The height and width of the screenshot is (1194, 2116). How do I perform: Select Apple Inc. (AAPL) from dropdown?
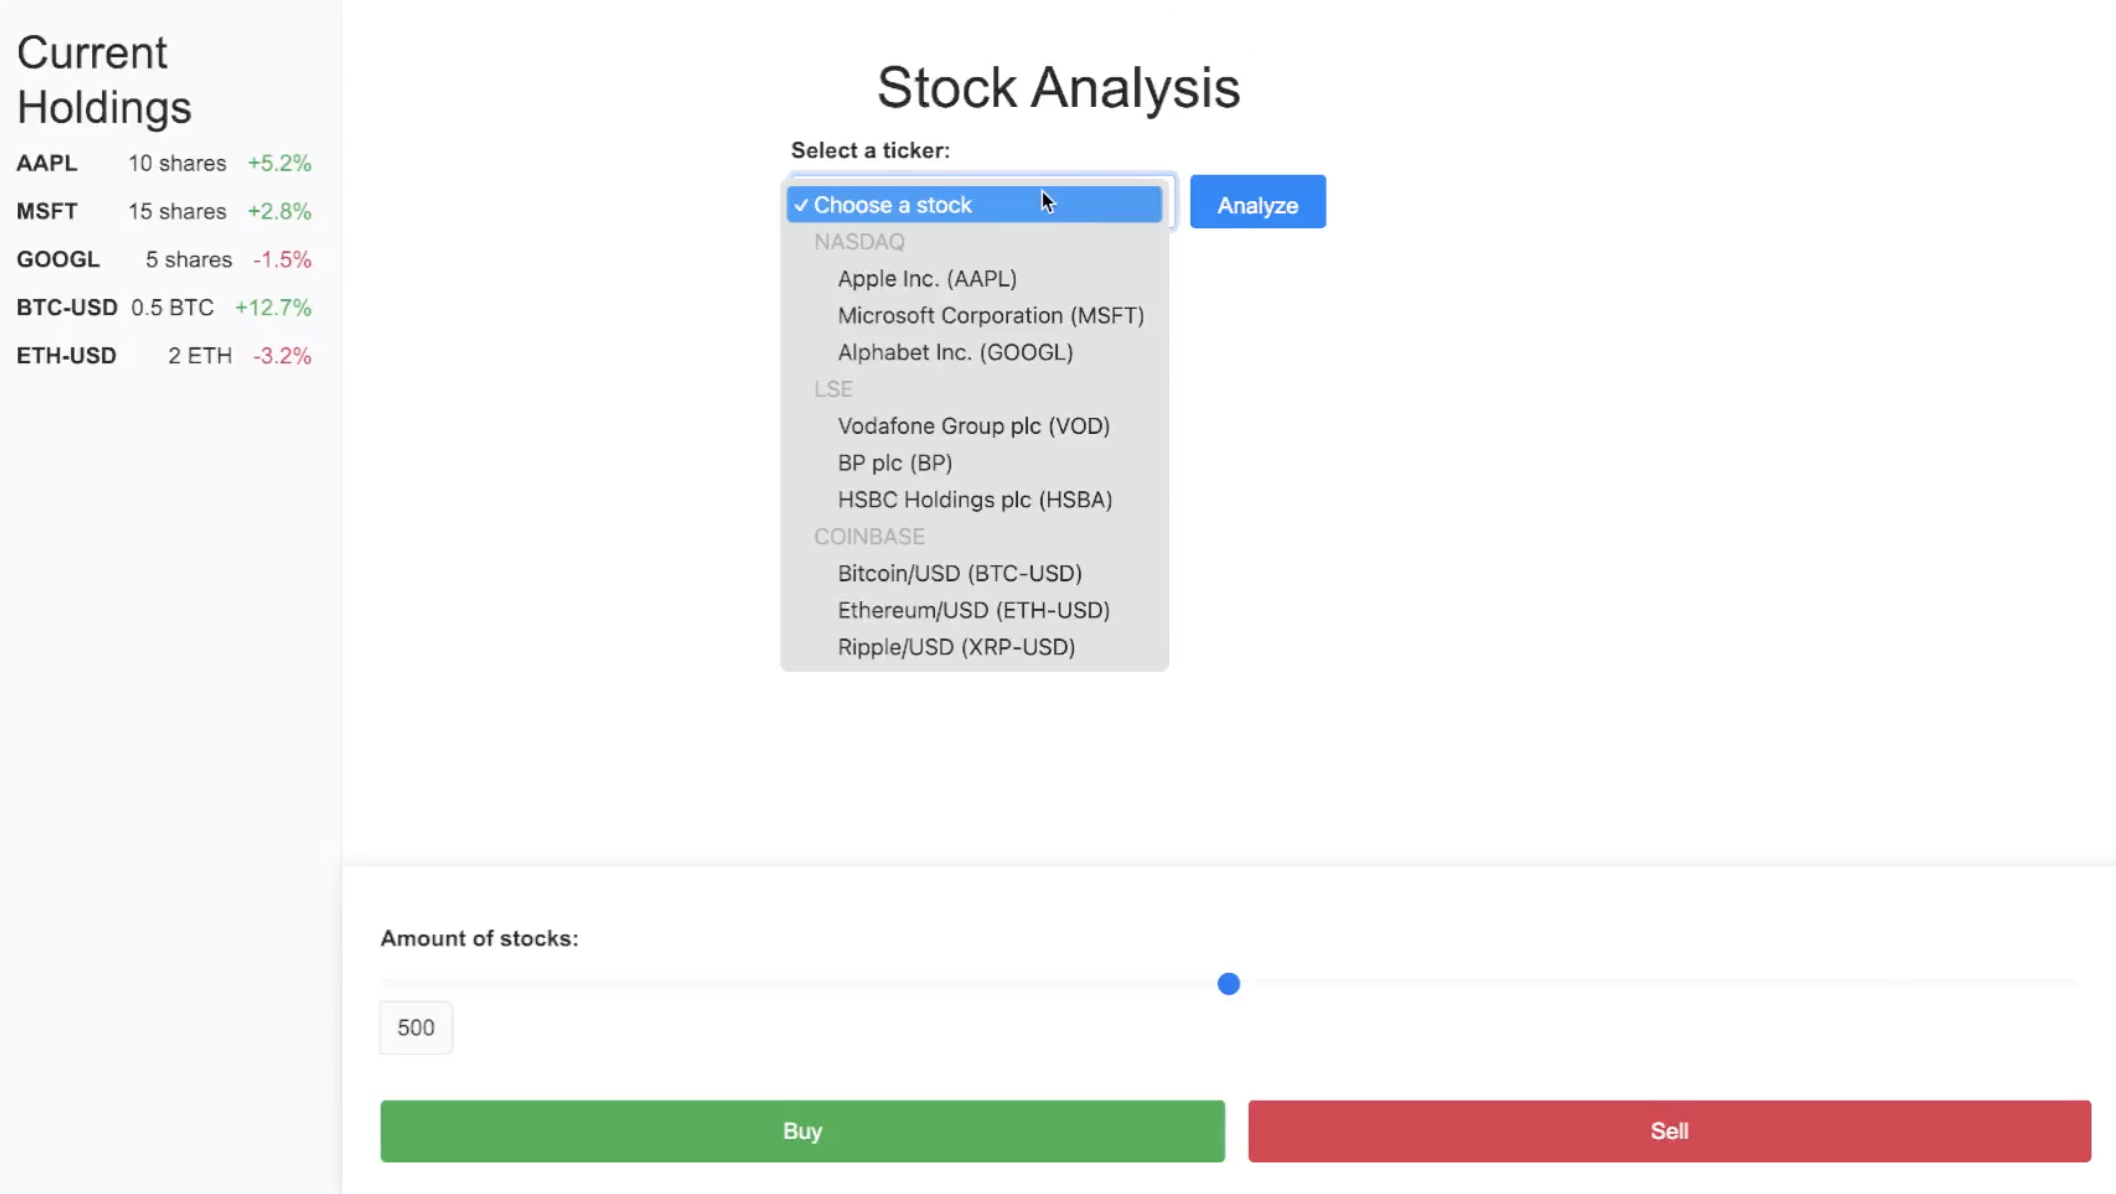click(x=926, y=279)
